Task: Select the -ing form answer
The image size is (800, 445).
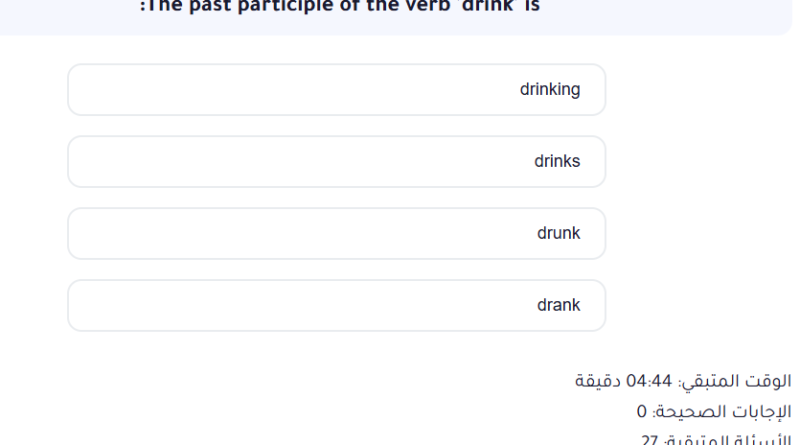Action: tap(337, 90)
